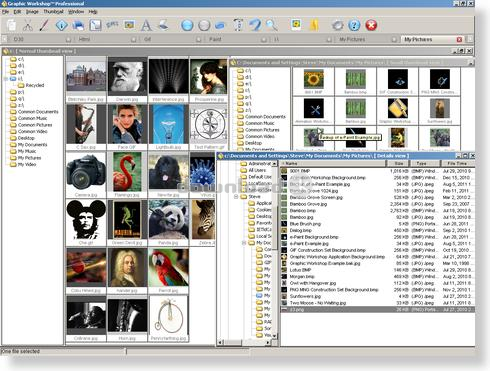
Task: Select Common Music in small thumbnail window tree
Action: 260,123
